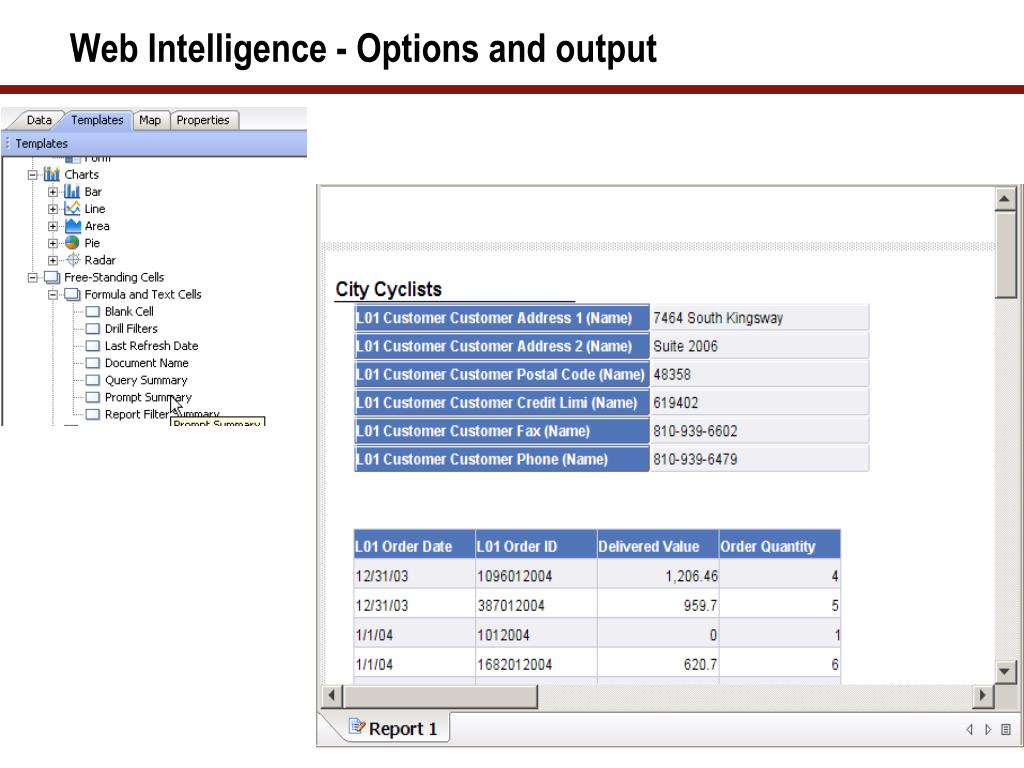The height and width of the screenshot is (768, 1024).
Task: Expand the Pie chart node
Action: (53, 243)
